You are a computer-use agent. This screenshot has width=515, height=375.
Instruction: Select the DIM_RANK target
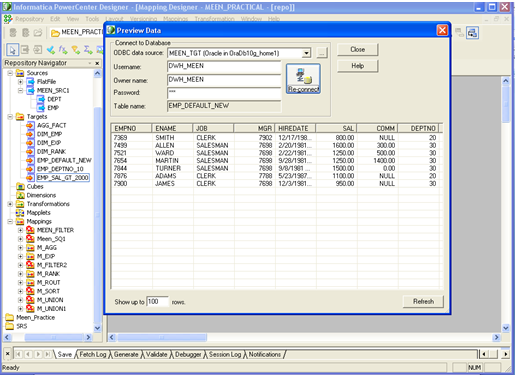point(51,151)
